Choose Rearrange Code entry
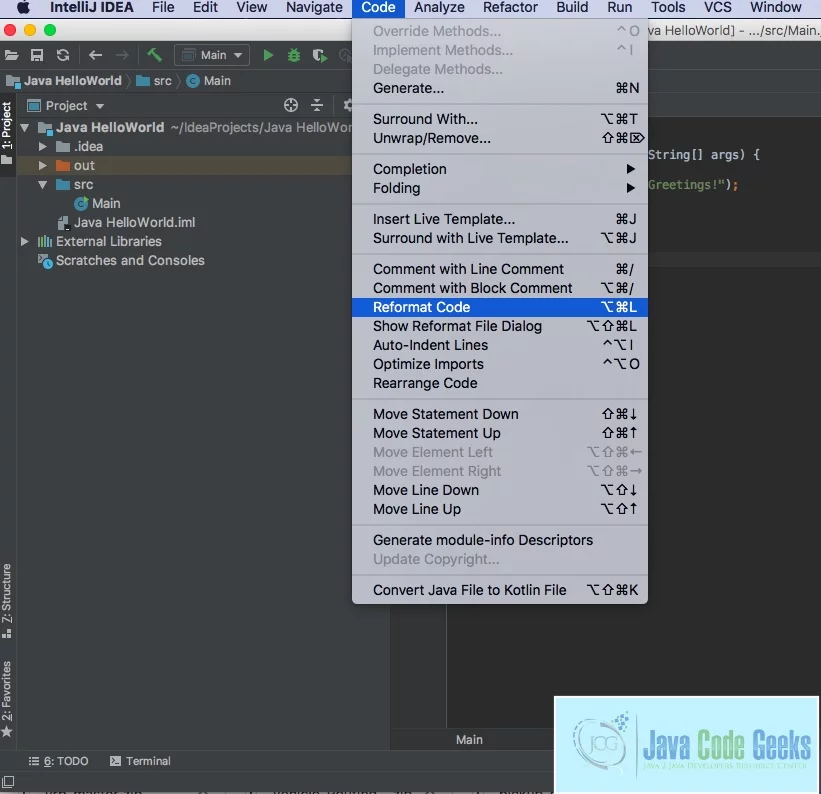Screen dimensions: 821x794 tap(500, 383)
